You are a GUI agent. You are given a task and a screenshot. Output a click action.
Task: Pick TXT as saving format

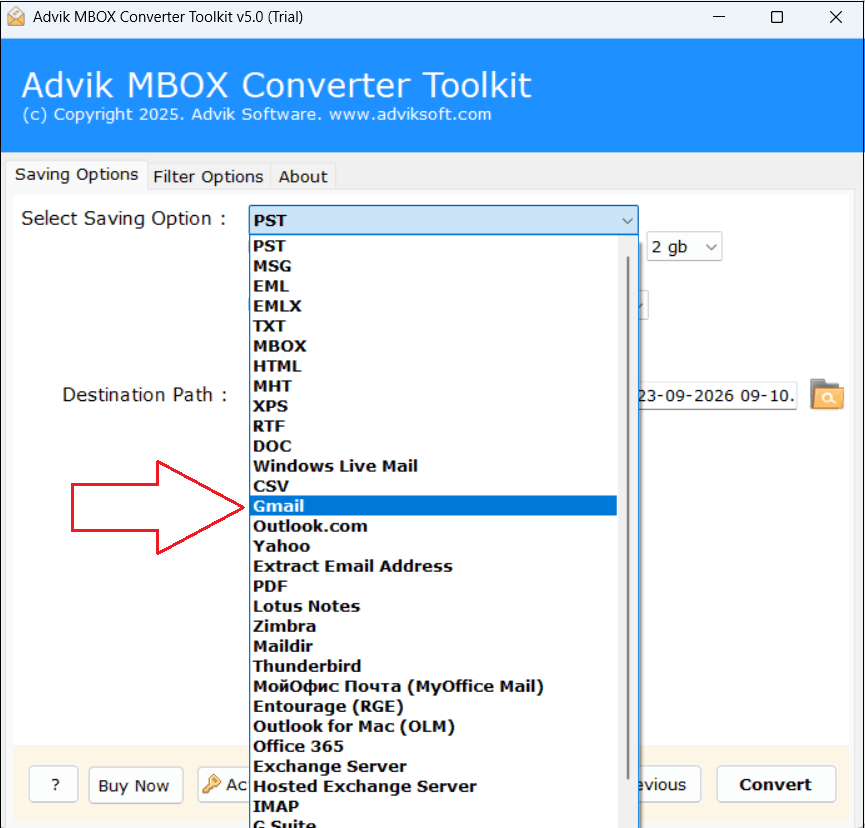tap(433, 326)
